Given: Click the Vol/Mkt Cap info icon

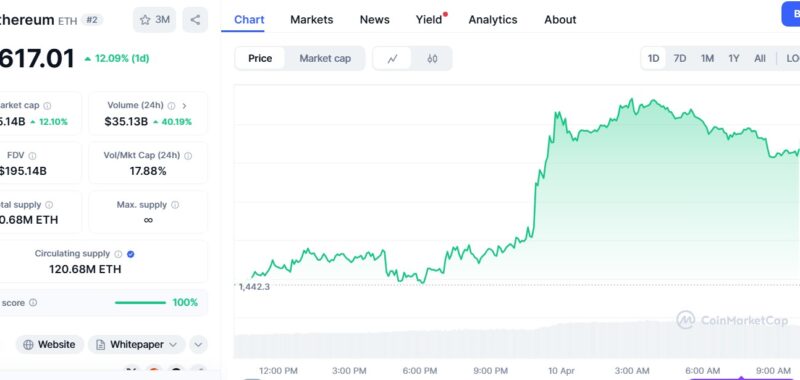Looking at the screenshot, I should pyautogui.click(x=188, y=156).
